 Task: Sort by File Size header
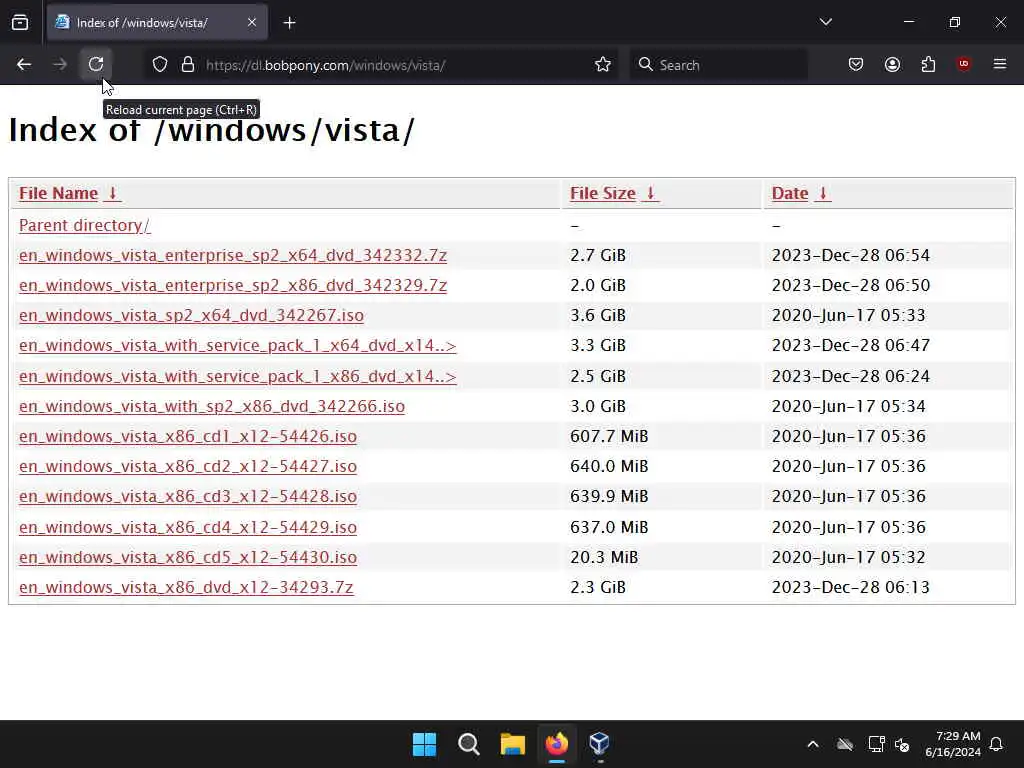point(602,193)
